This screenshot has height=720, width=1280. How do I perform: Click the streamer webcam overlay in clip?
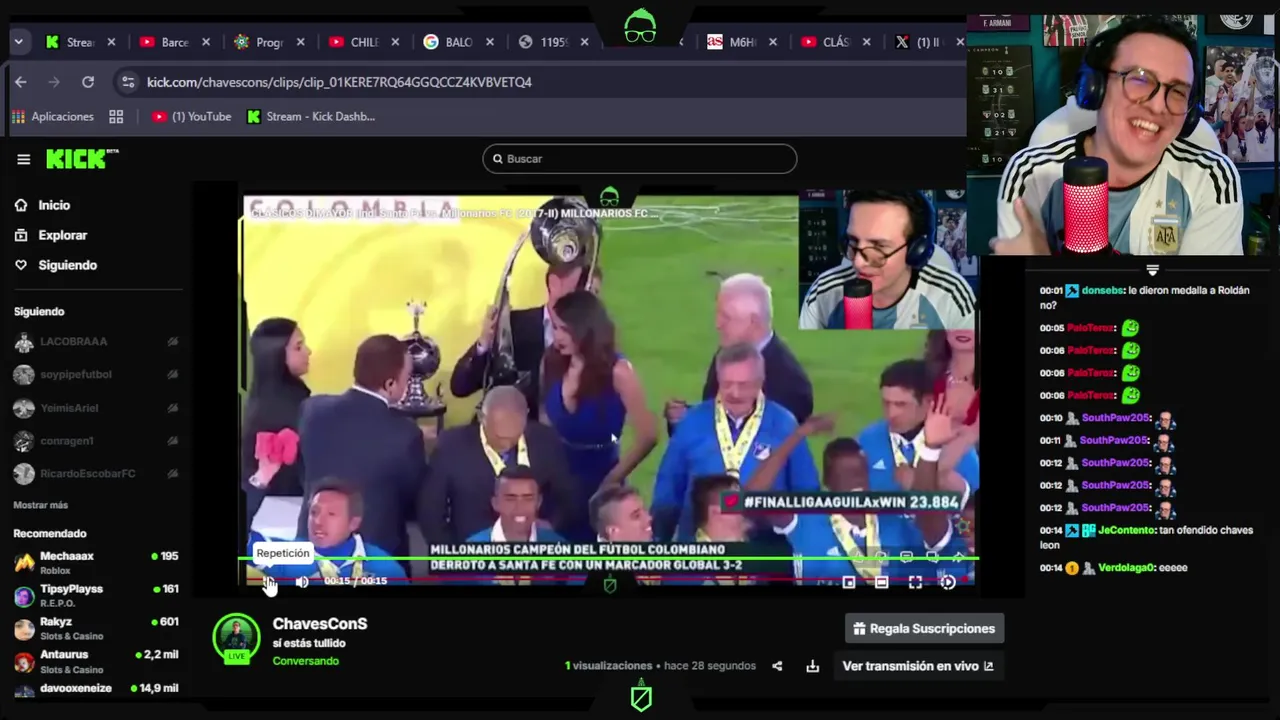(x=887, y=261)
